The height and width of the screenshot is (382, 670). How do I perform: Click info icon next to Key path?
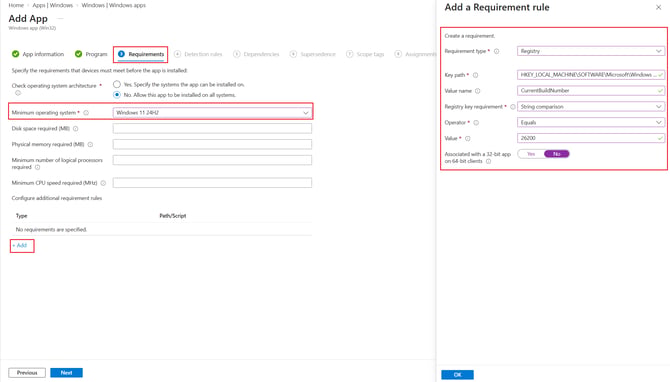475,75
